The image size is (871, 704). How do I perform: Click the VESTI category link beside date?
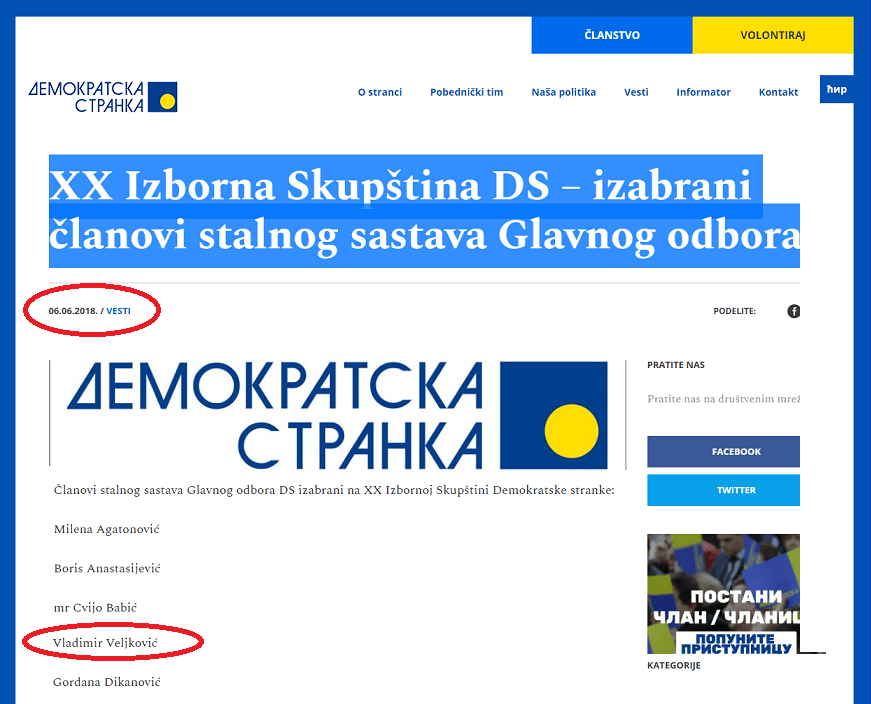[x=118, y=311]
